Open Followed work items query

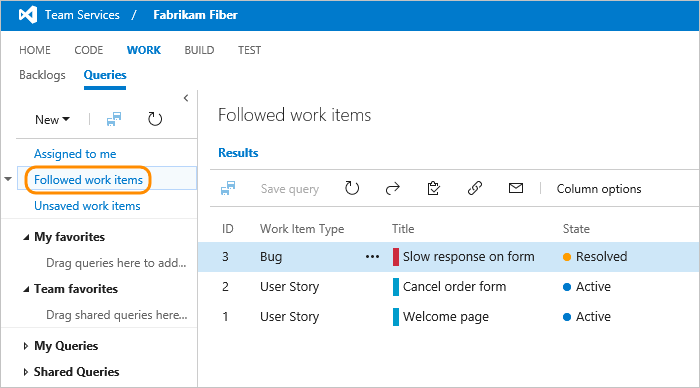[x=88, y=180]
